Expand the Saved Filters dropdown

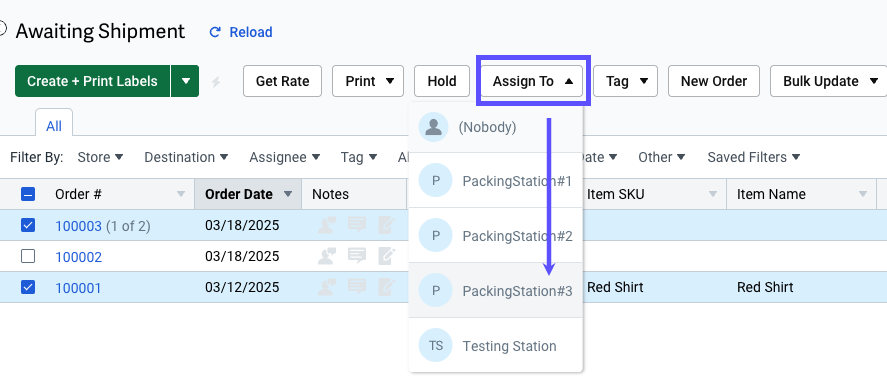753,157
